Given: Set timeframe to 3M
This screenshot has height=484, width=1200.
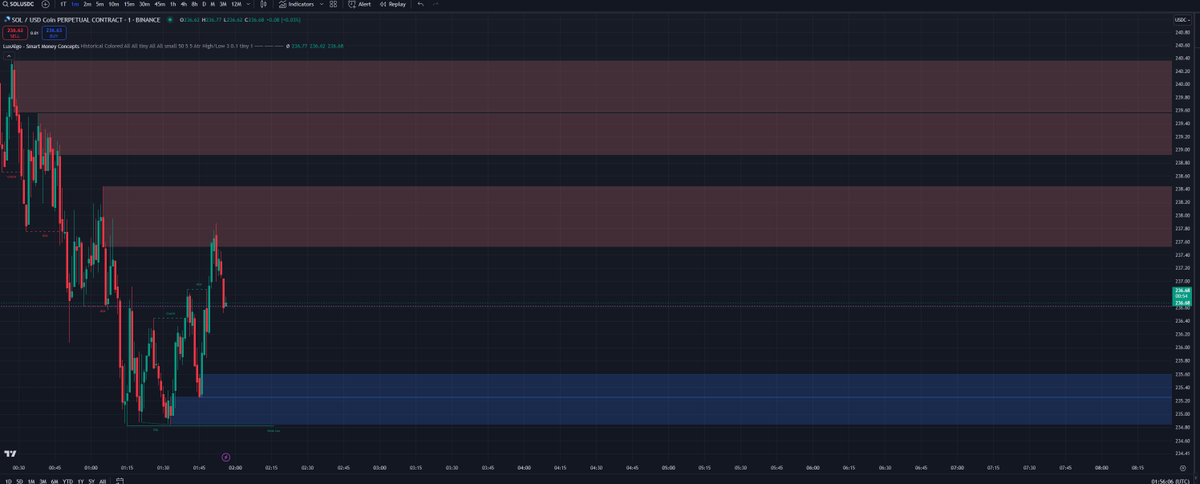Looking at the screenshot, I should coord(223,4).
